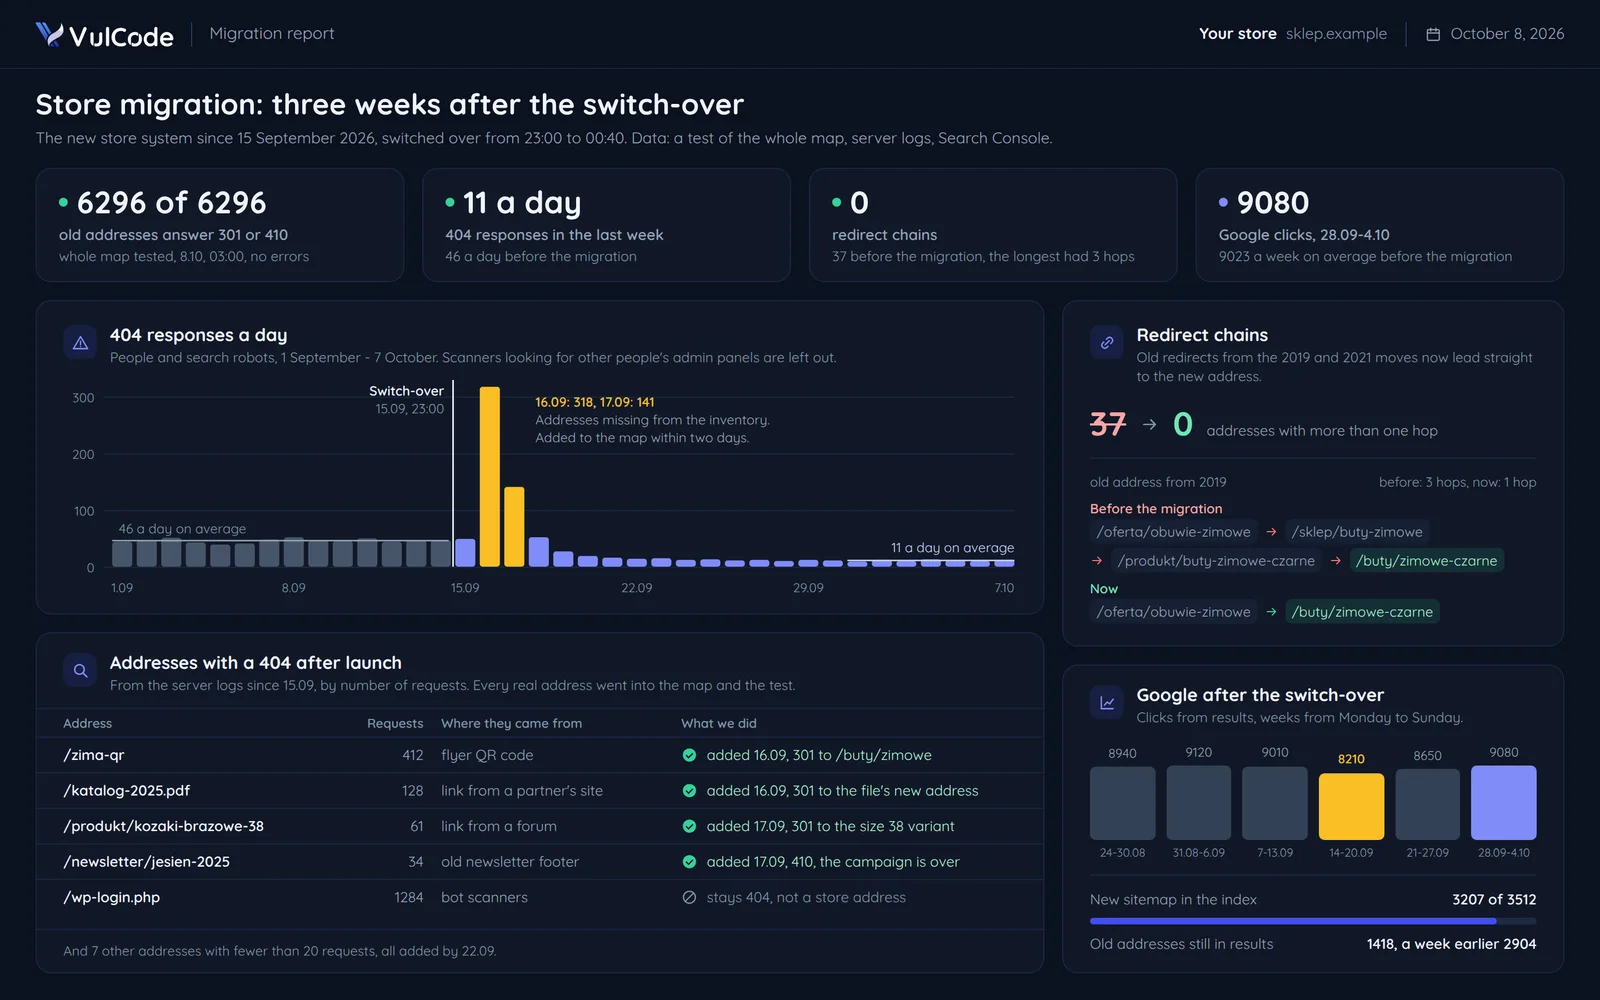Screen dimensions: 1600x1000
Task: Click the Migration report header label
Action: (272, 34)
